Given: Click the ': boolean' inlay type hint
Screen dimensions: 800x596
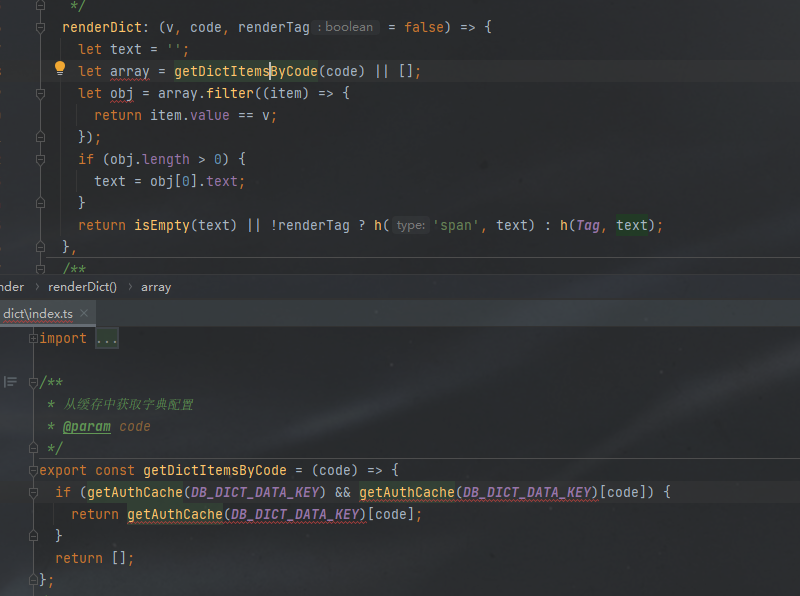Looking at the screenshot, I should [x=345, y=27].
